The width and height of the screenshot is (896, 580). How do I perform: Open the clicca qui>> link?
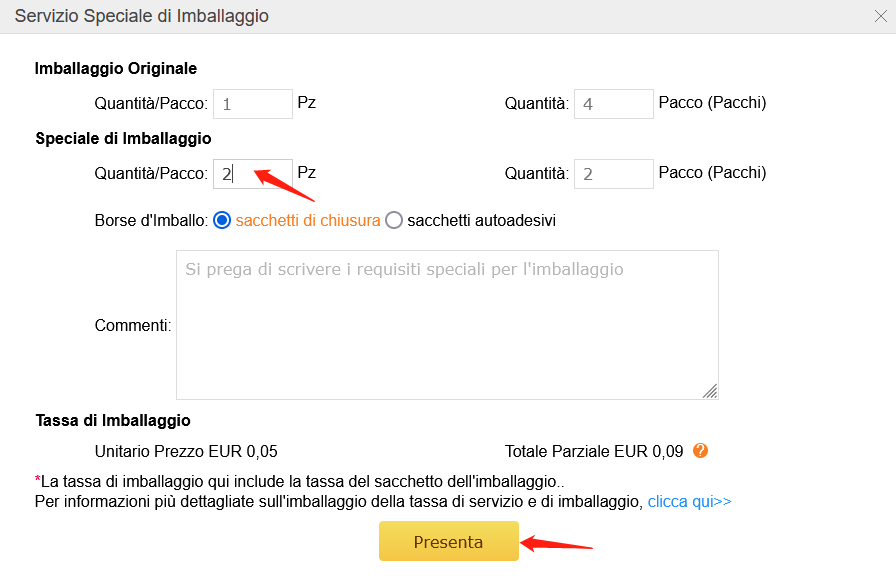point(689,502)
